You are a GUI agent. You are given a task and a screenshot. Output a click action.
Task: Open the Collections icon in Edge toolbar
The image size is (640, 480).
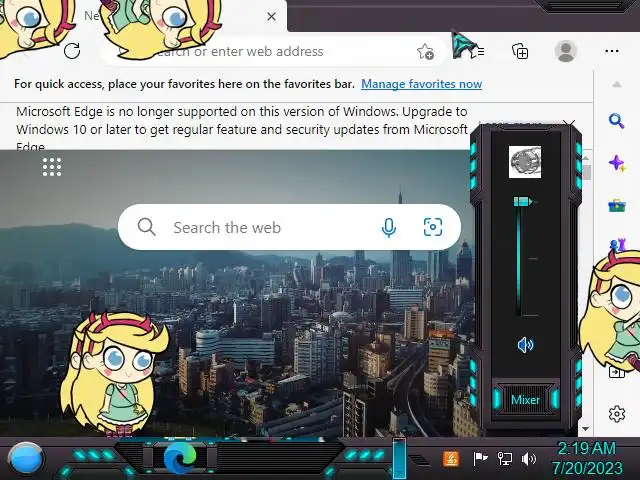[520, 51]
